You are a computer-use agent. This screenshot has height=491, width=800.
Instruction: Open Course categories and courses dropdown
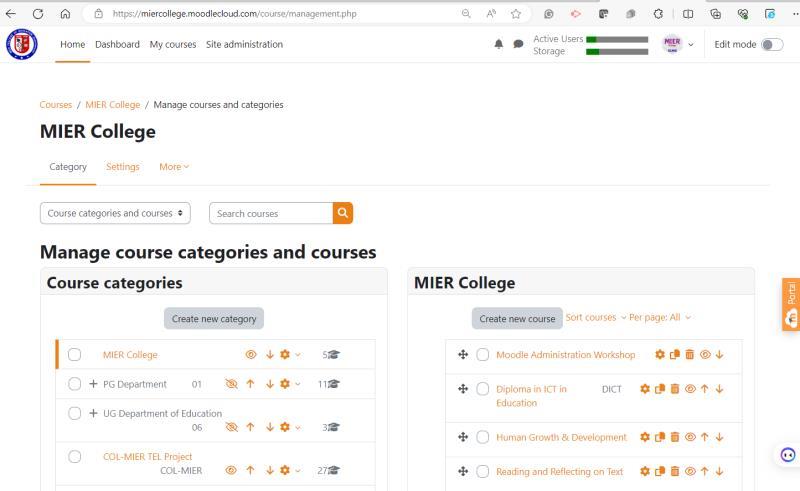(x=115, y=213)
